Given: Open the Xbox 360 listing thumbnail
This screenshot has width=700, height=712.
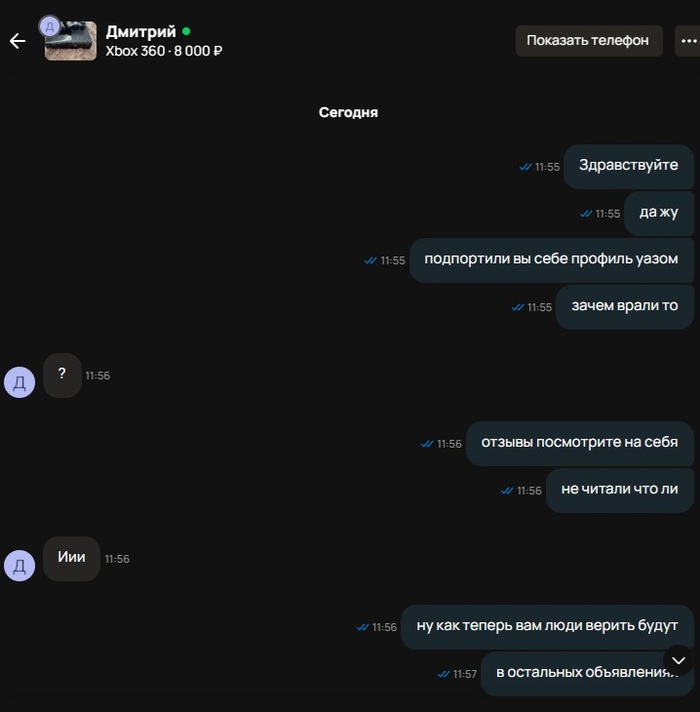Looking at the screenshot, I should pos(71,41).
